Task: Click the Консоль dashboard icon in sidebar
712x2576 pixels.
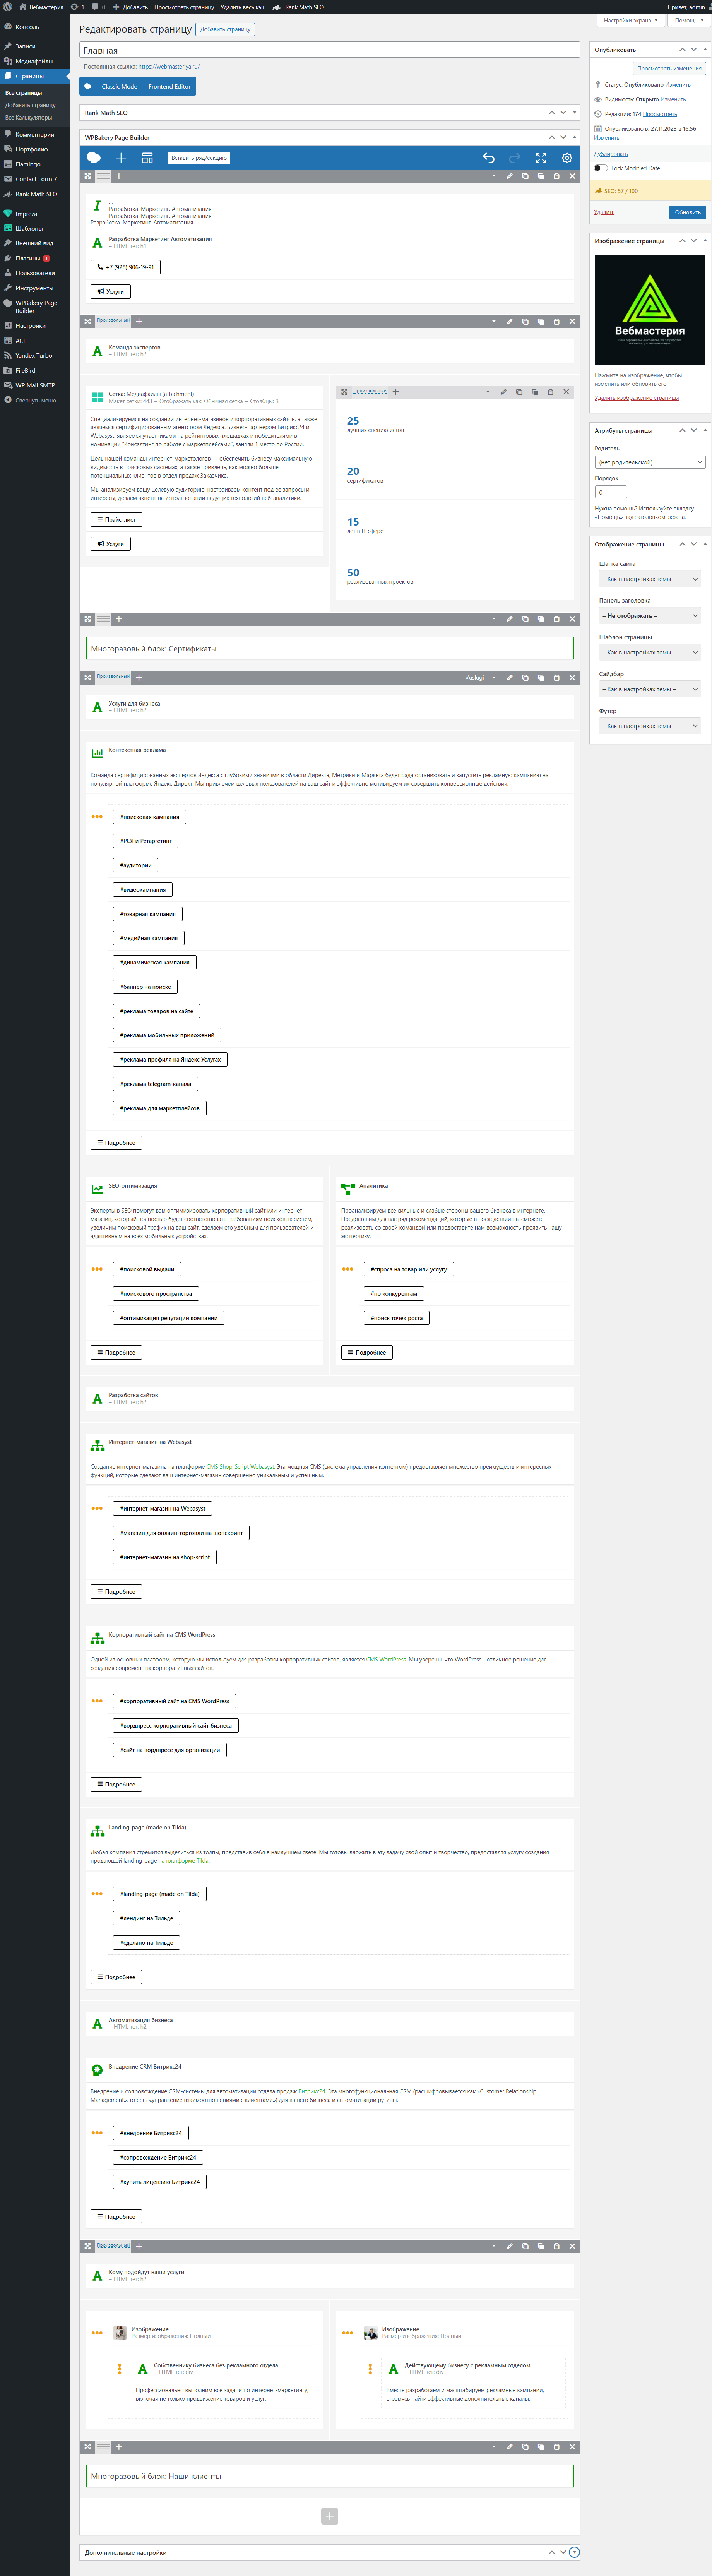Action: (x=8, y=27)
